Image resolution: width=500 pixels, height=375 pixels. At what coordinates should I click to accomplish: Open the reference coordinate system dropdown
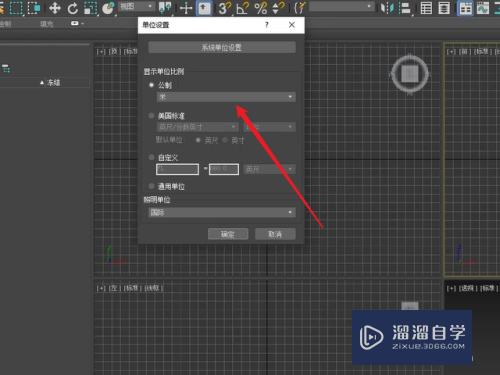137,6
